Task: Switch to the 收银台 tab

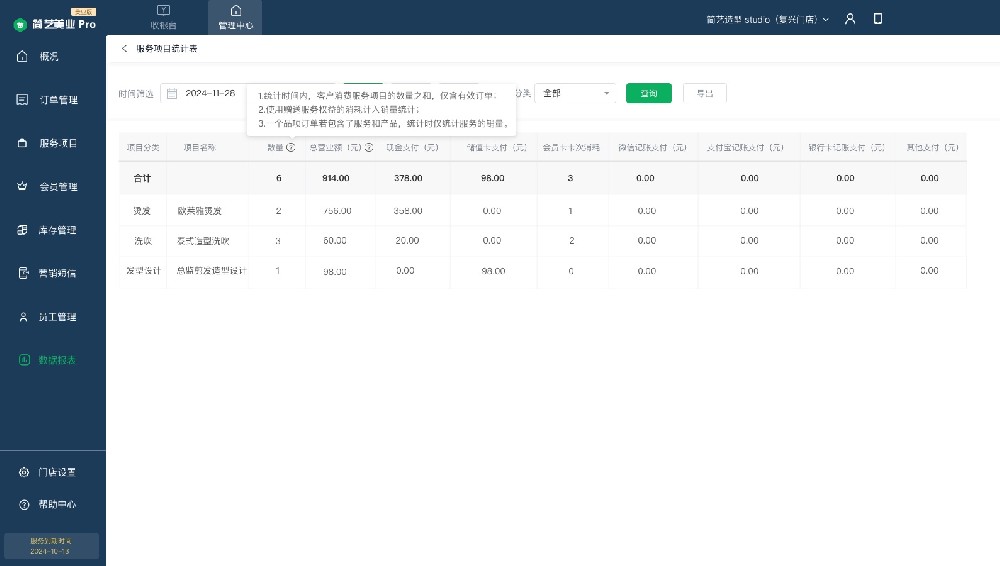Action: [163, 18]
